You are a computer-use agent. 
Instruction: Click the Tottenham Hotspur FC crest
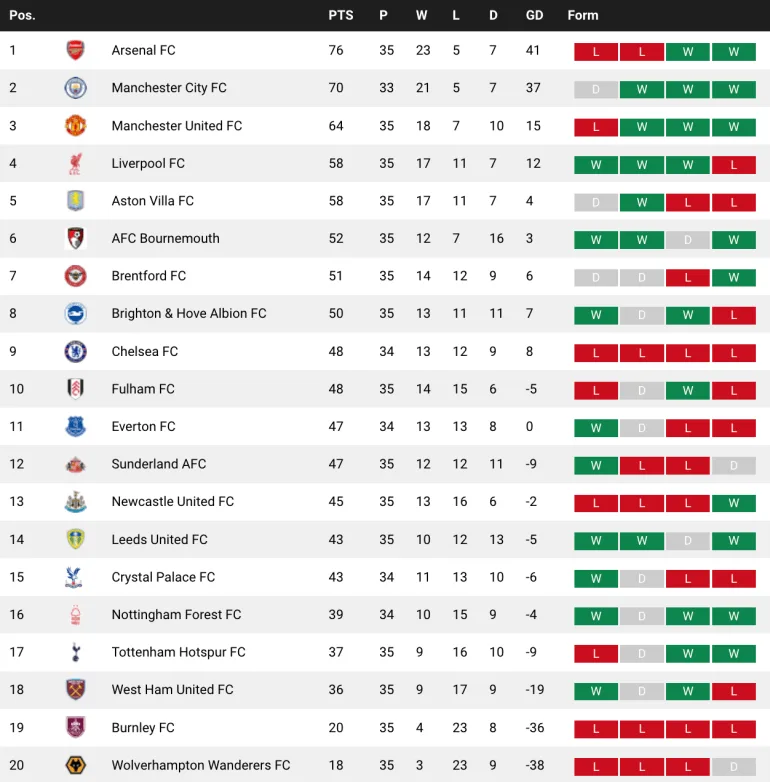pyautogui.click(x=75, y=652)
